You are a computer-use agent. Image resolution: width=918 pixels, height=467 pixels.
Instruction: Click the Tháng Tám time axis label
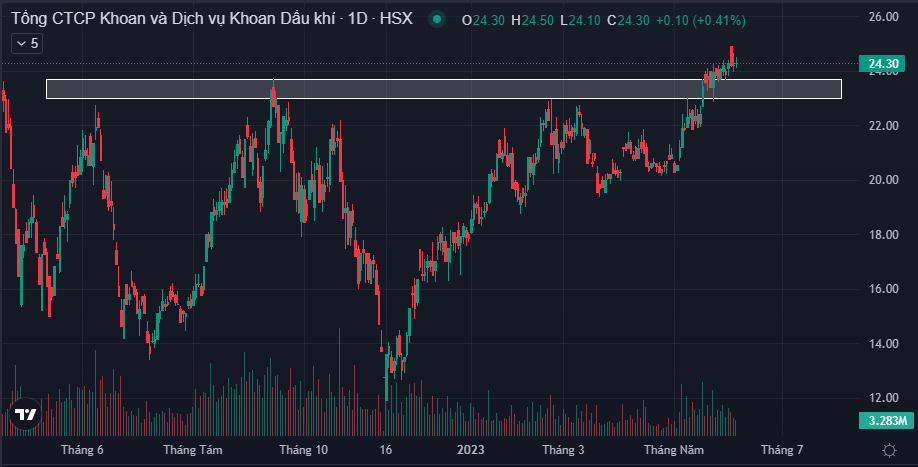pyautogui.click(x=193, y=450)
